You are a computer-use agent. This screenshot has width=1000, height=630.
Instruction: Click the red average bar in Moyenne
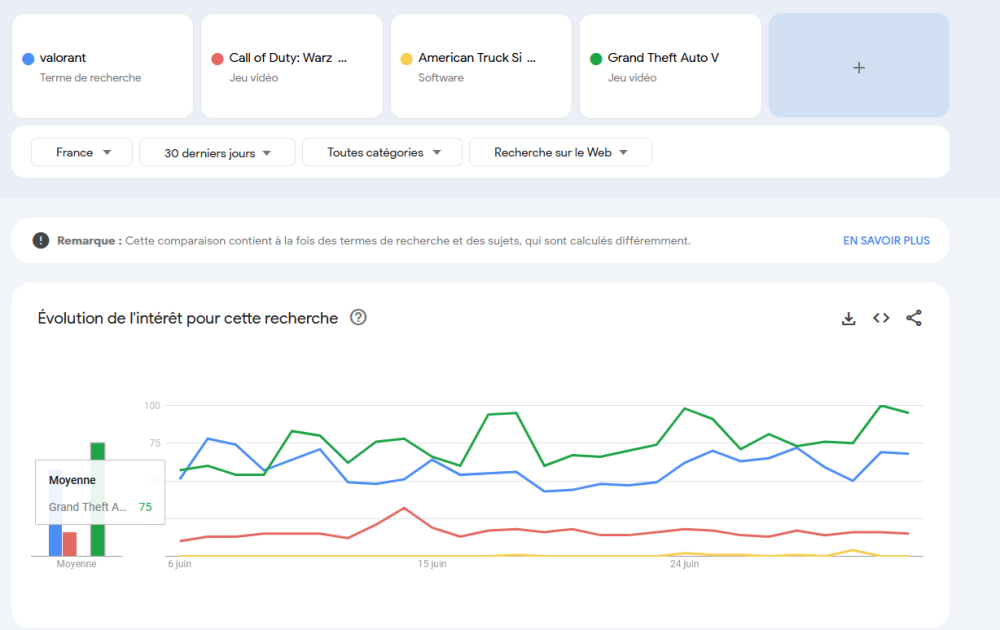(x=70, y=543)
